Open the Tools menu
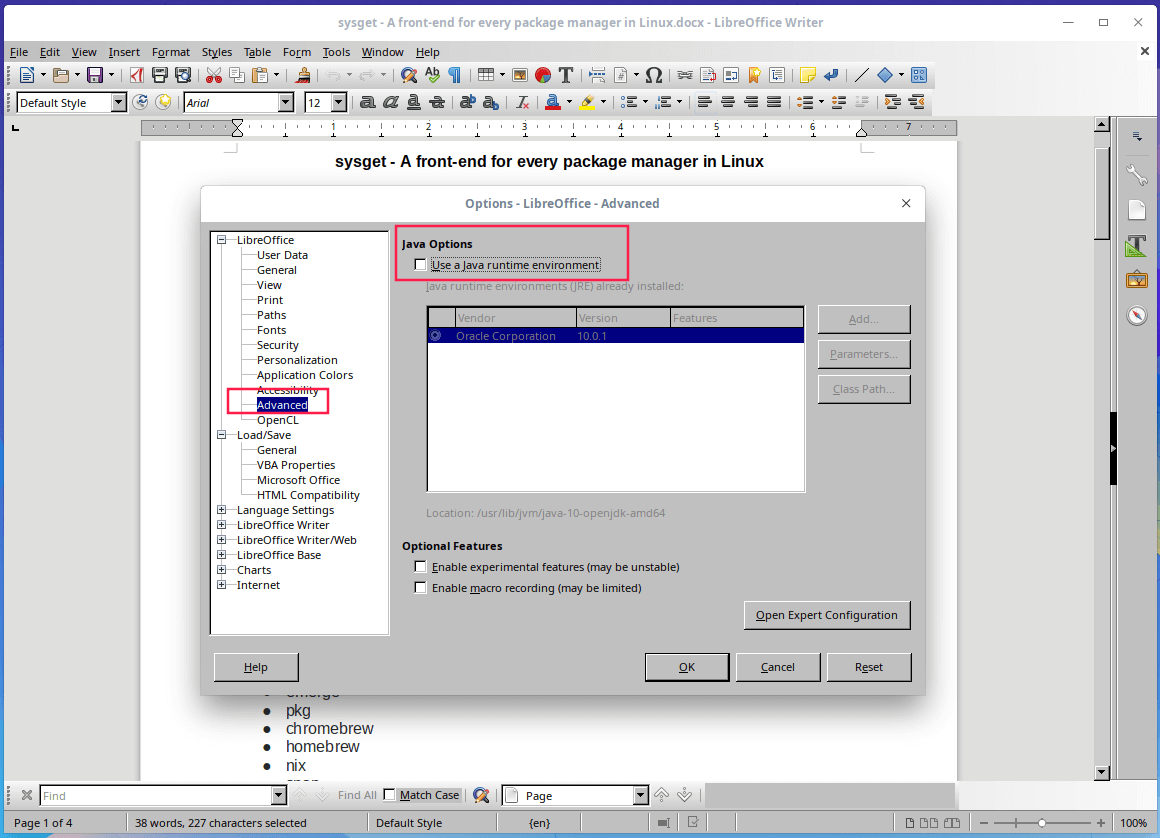The image size is (1160, 838). pyautogui.click(x=336, y=52)
